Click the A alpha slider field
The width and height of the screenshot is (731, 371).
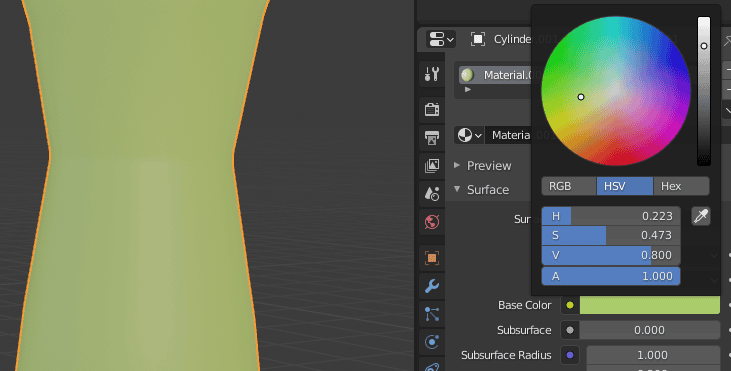[611, 276]
